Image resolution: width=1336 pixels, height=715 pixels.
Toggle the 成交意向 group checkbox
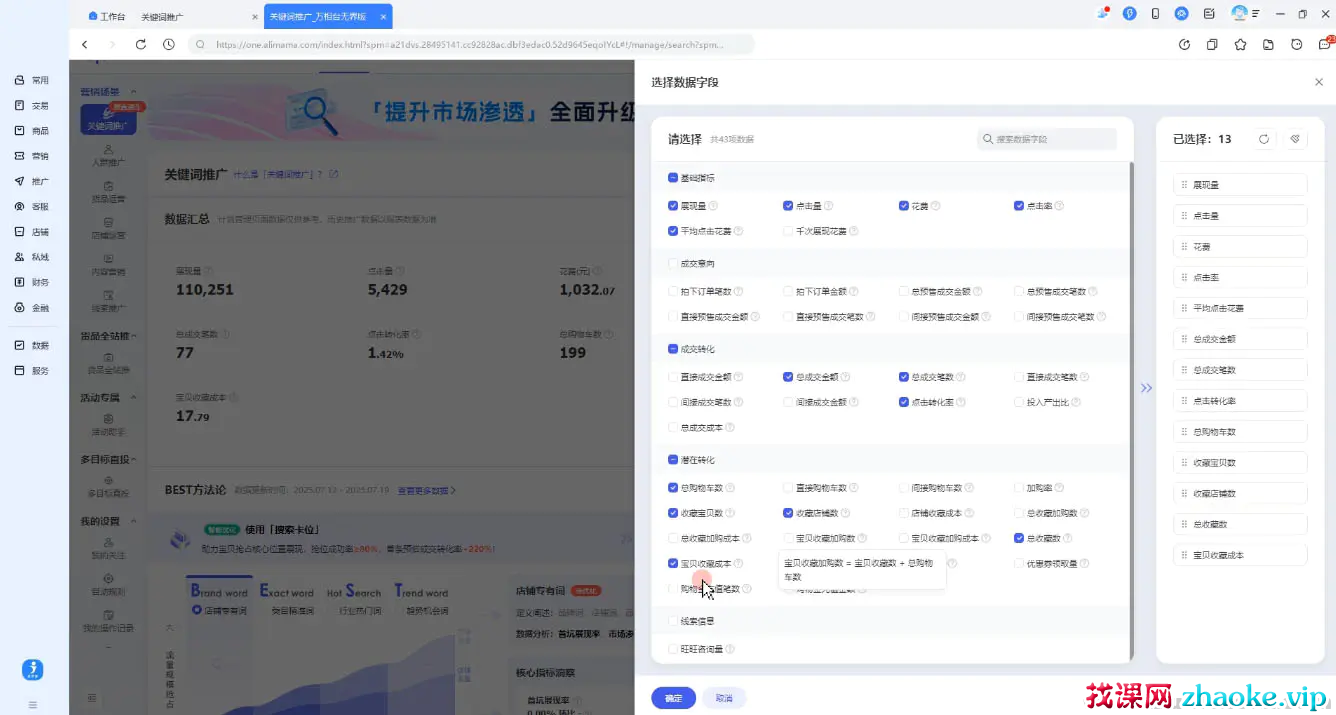[673, 264]
